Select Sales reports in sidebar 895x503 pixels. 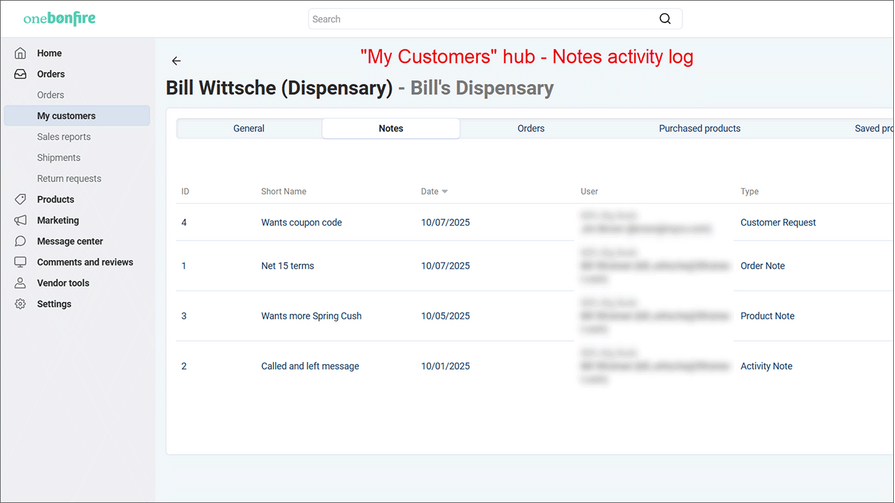[64, 137]
